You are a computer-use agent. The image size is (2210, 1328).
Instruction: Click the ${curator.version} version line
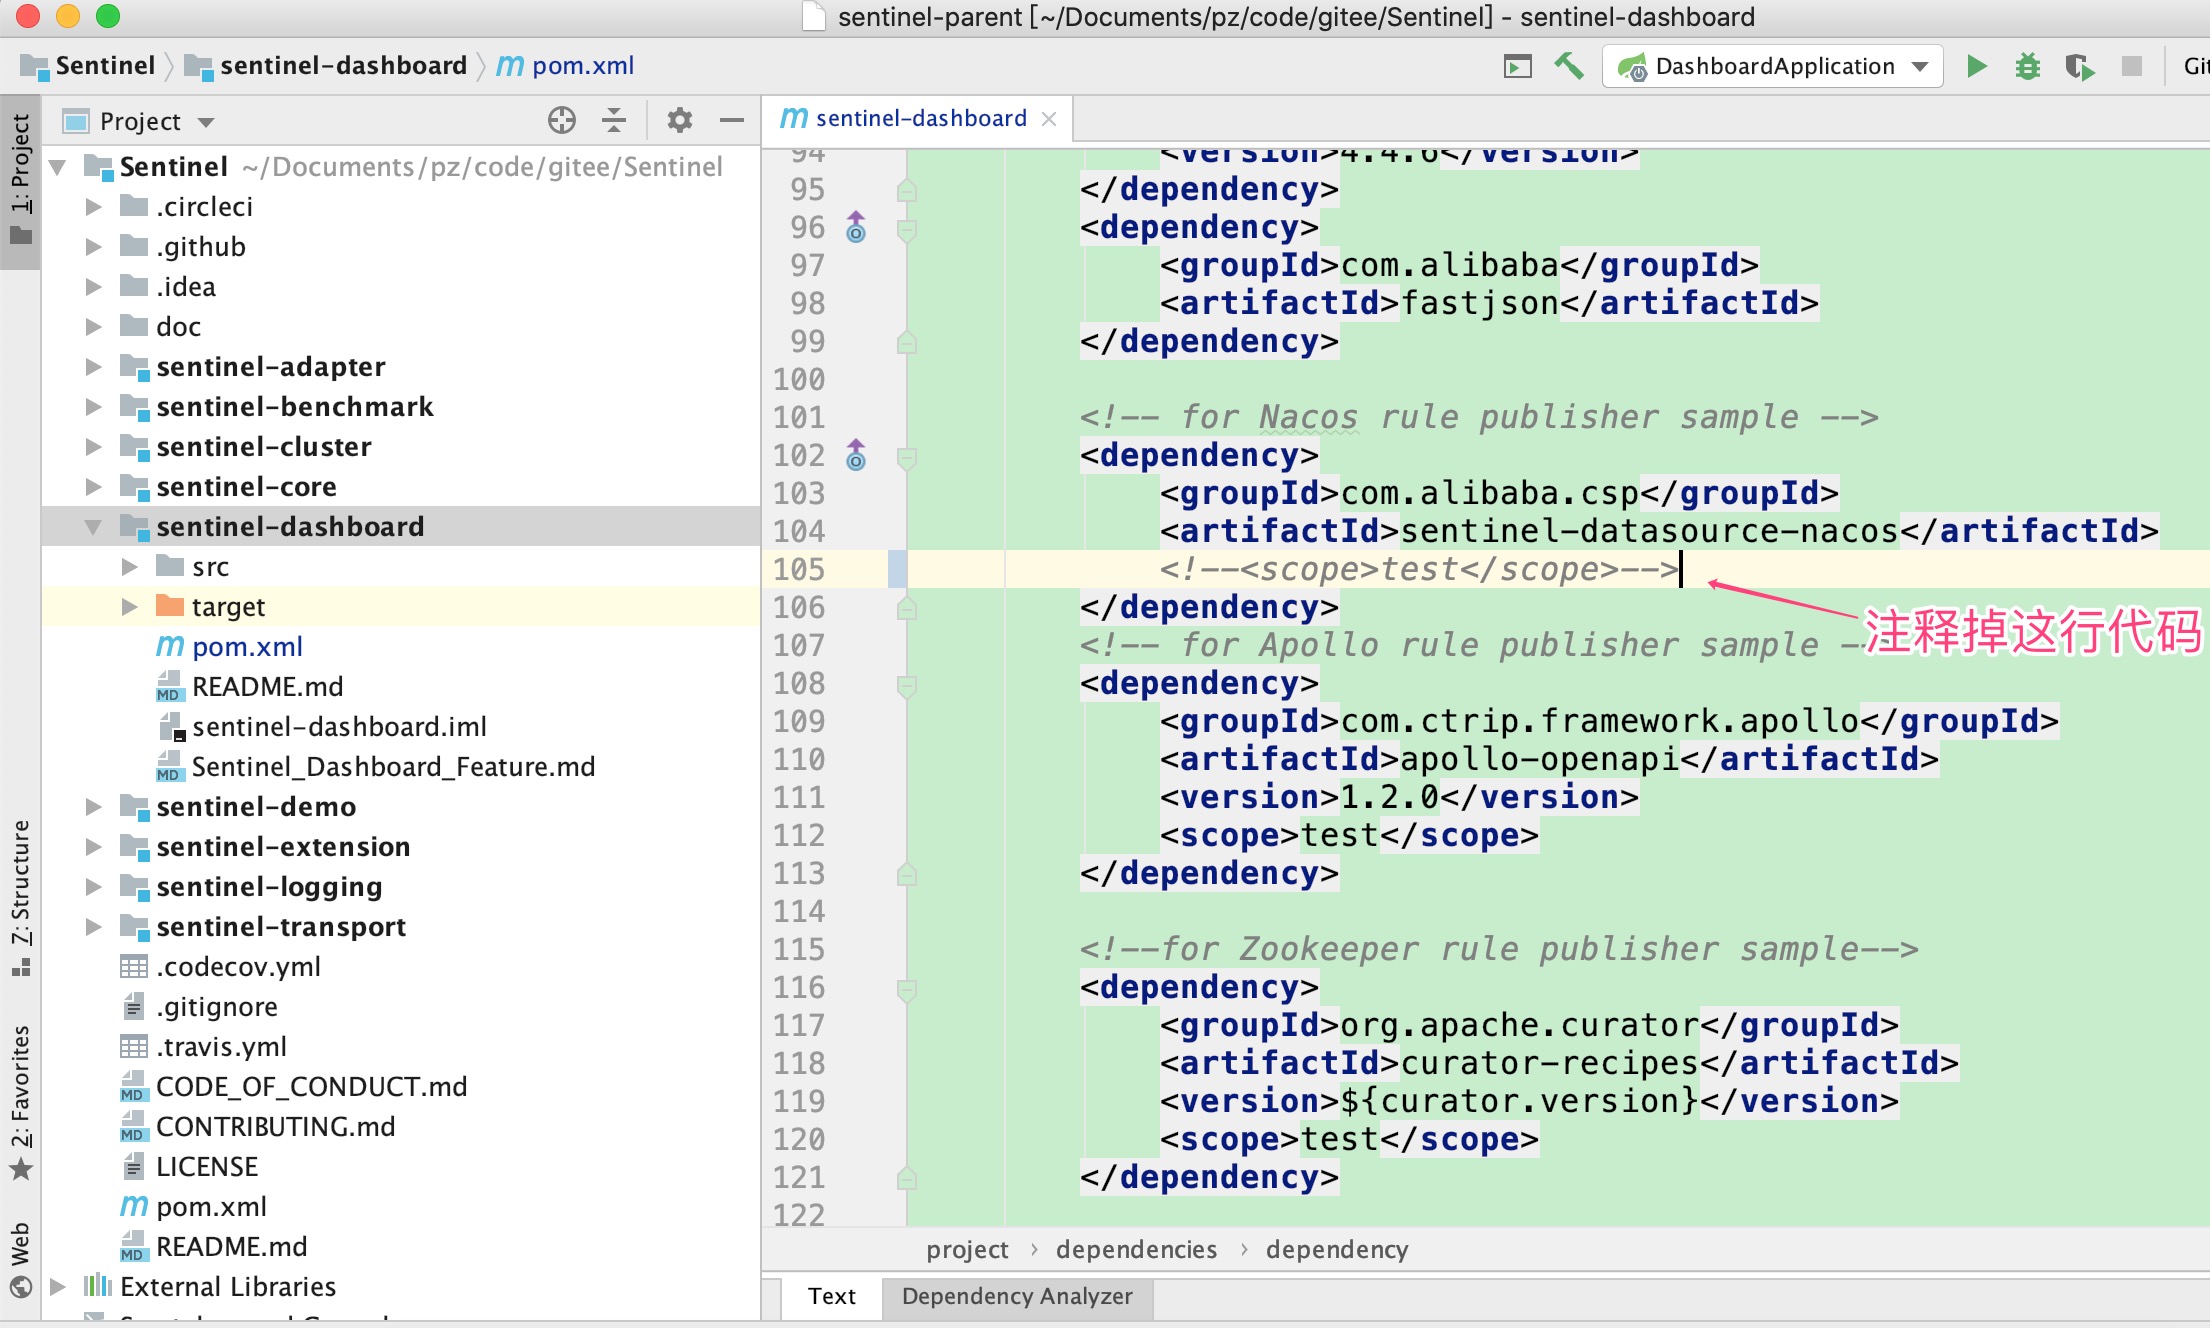pos(1529,1101)
